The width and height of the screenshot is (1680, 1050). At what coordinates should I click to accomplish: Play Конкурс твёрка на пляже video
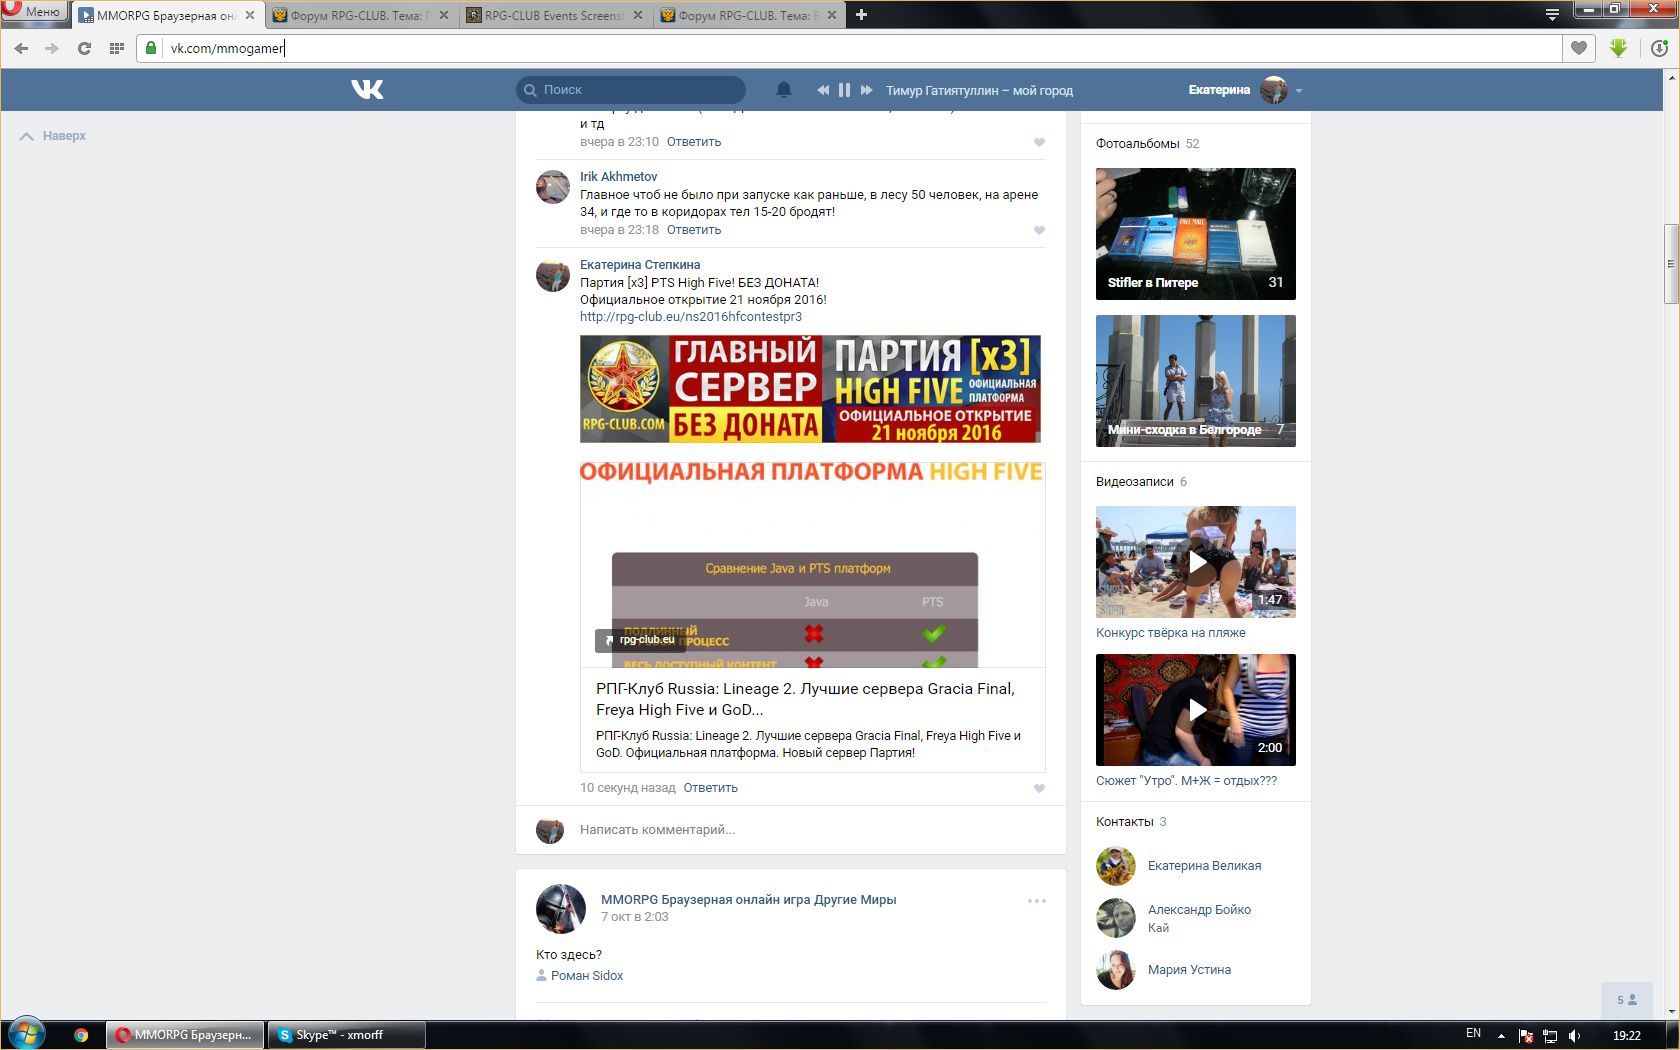pyautogui.click(x=1196, y=562)
